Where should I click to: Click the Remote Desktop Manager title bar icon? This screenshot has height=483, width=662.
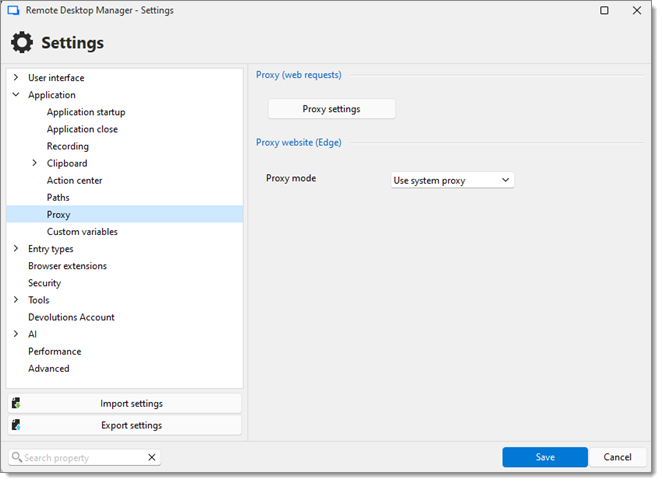tap(14, 10)
